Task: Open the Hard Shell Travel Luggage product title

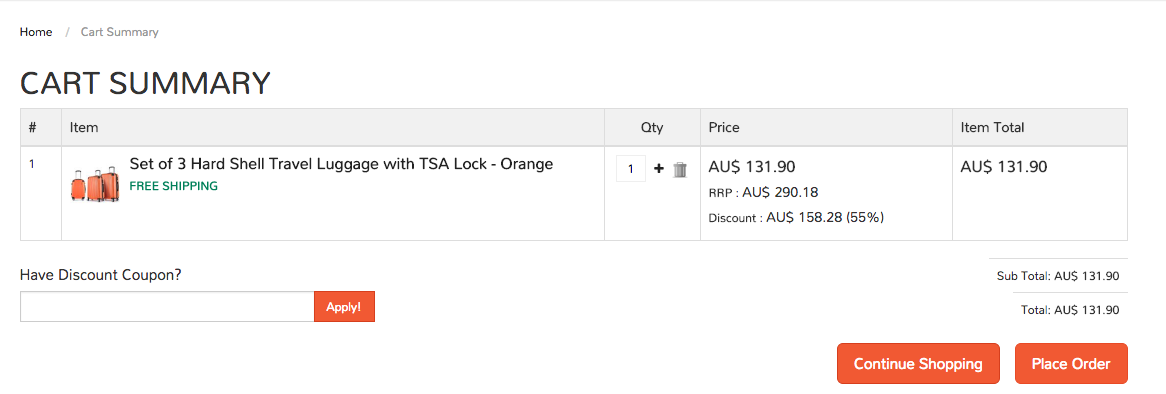Action: click(x=341, y=164)
